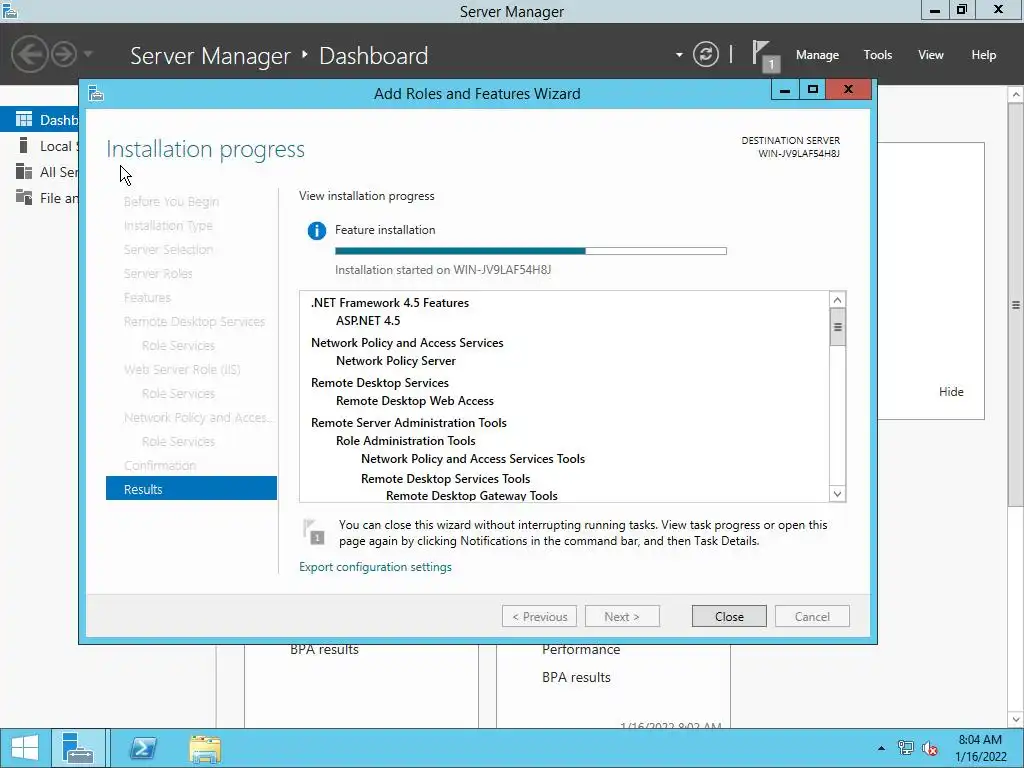Click '.NET Framework 4.5 Features' in list
This screenshot has width=1024, height=768.
click(x=390, y=302)
